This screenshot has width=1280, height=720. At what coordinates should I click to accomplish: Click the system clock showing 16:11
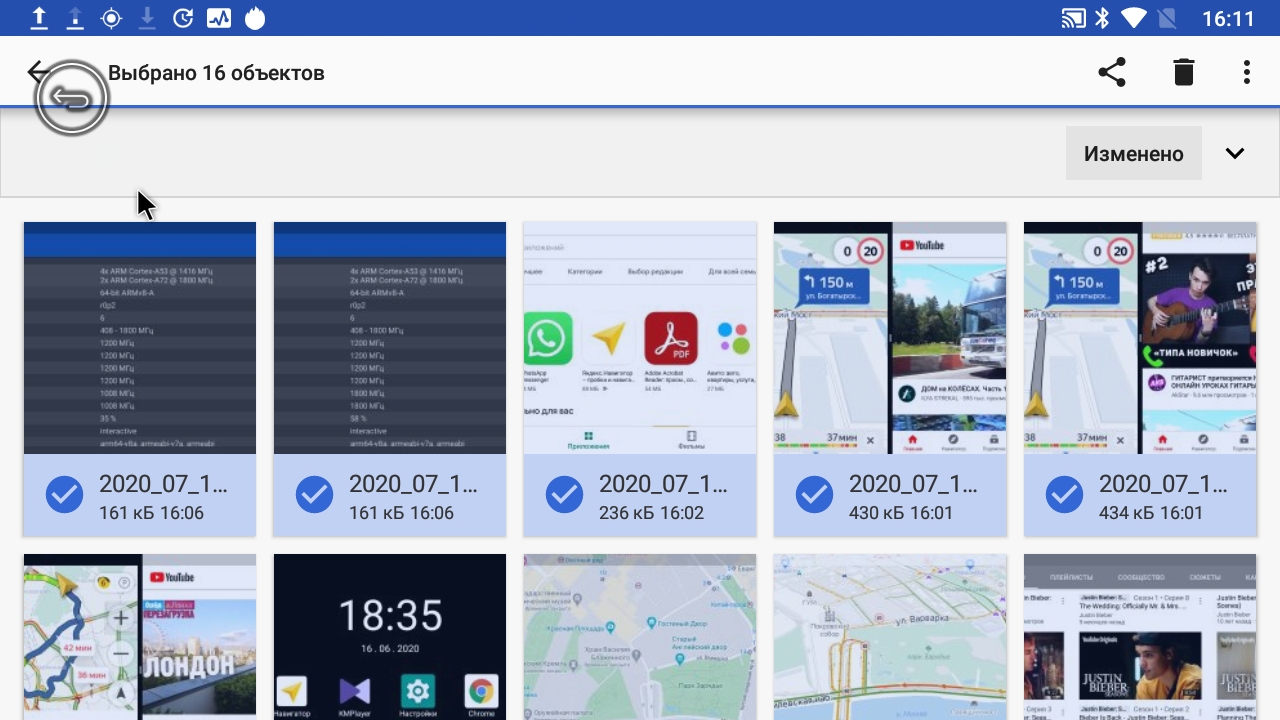[x=1227, y=18]
